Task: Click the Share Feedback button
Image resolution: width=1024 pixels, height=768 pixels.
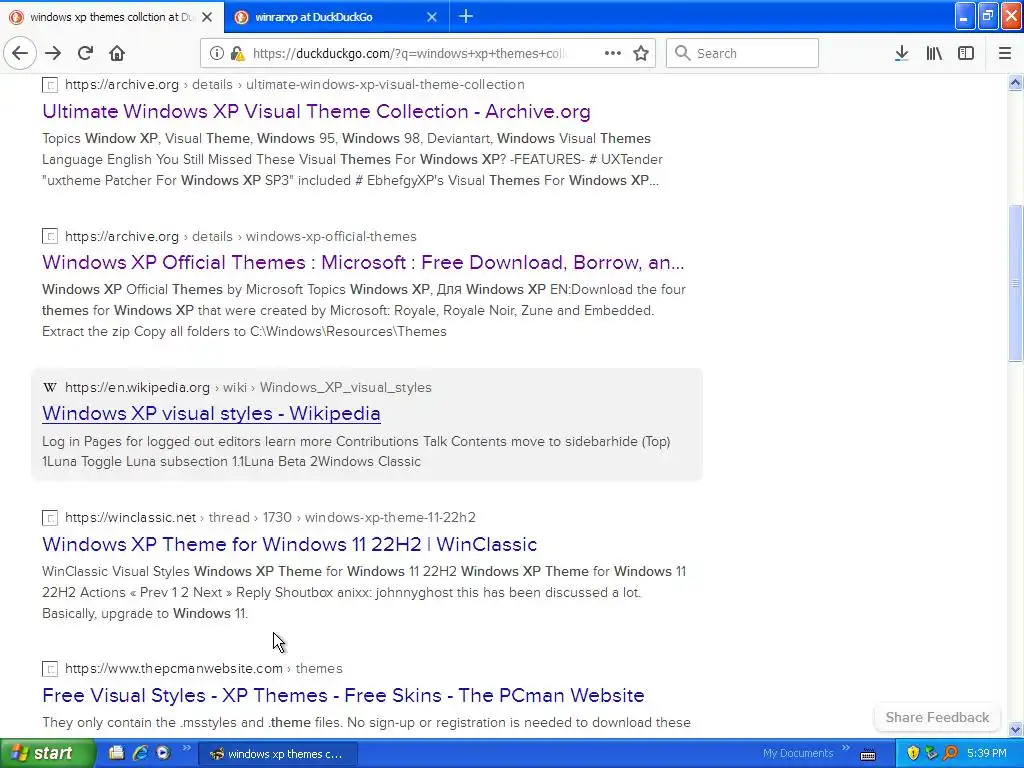Action: [x=937, y=717]
